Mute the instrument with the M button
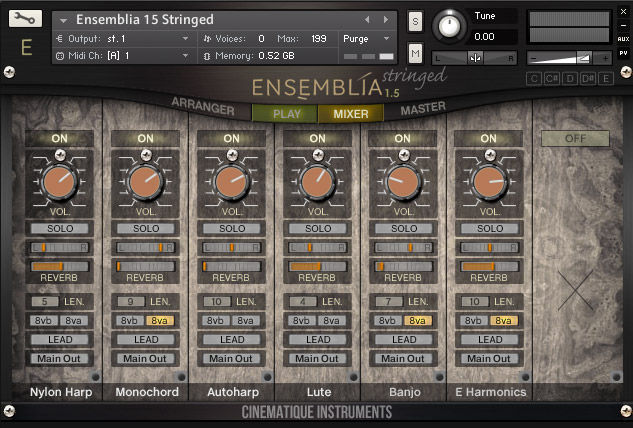Viewport: 633px width, 428px height. (x=415, y=54)
